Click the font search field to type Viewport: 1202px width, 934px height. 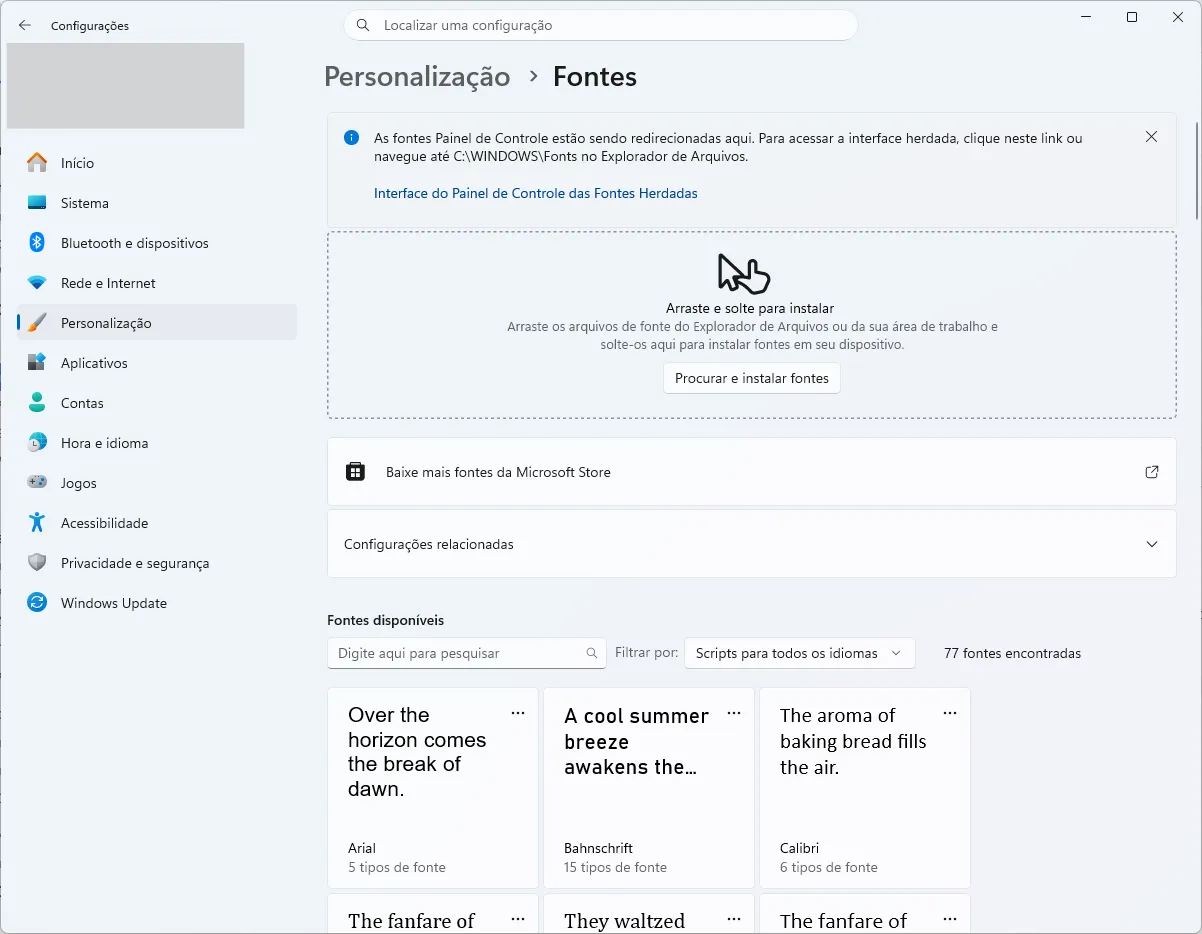coord(466,653)
